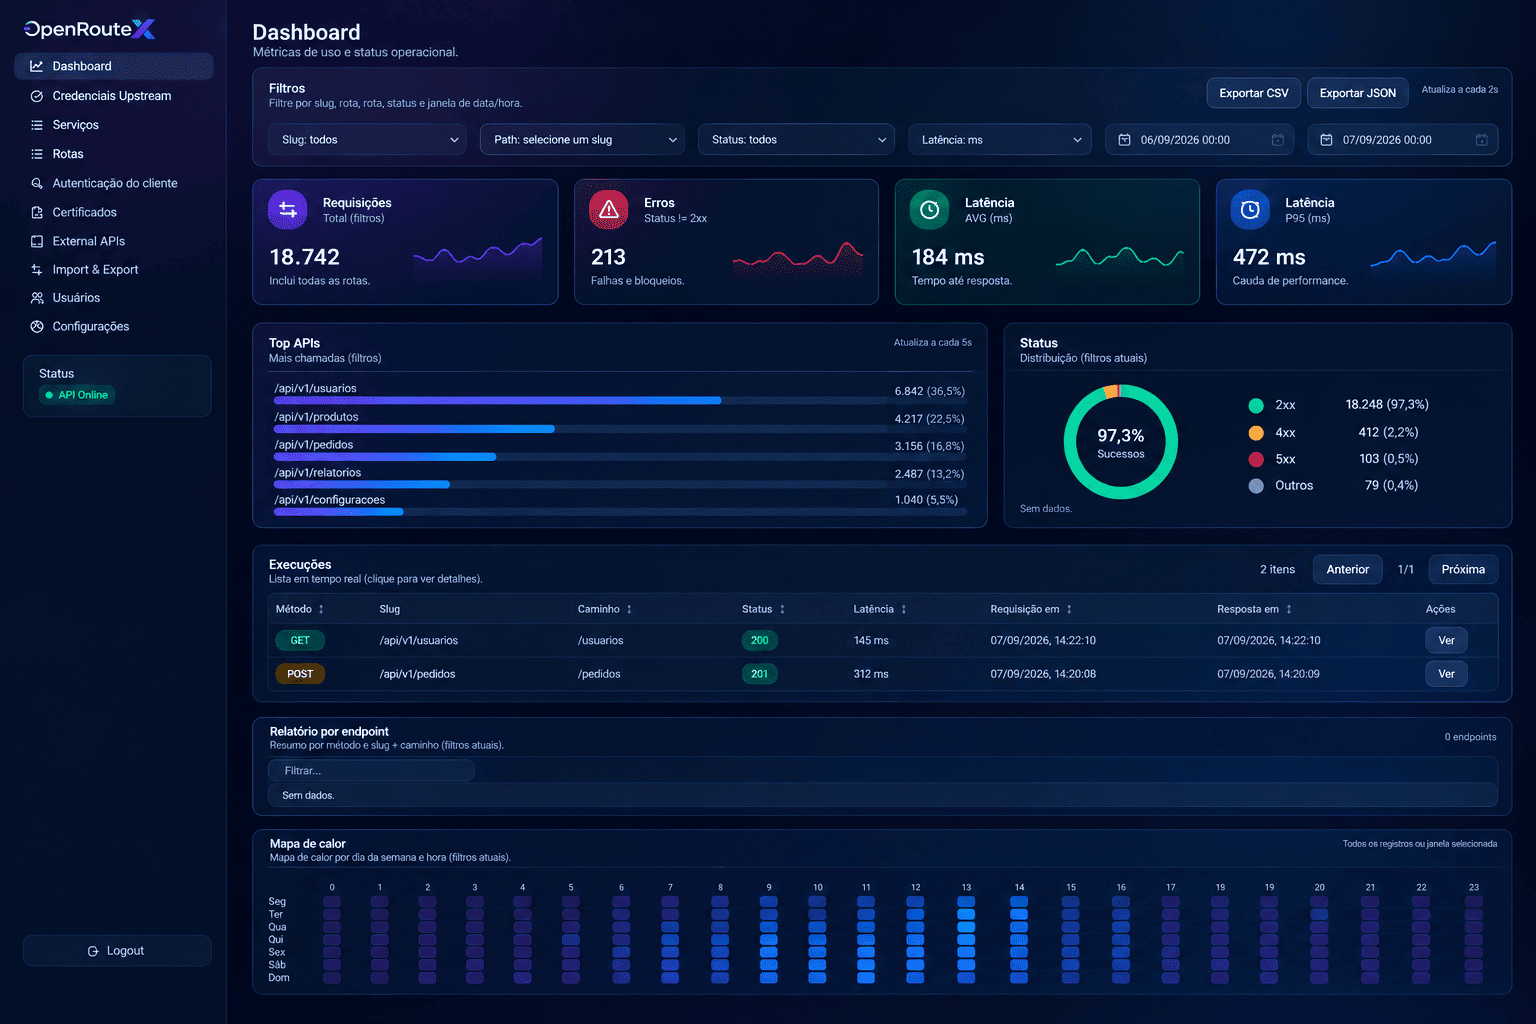Click Ver for the /api/v1/pedidos execution
The height and width of the screenshot is (1024, 1536).
(x=1446, y=674)
